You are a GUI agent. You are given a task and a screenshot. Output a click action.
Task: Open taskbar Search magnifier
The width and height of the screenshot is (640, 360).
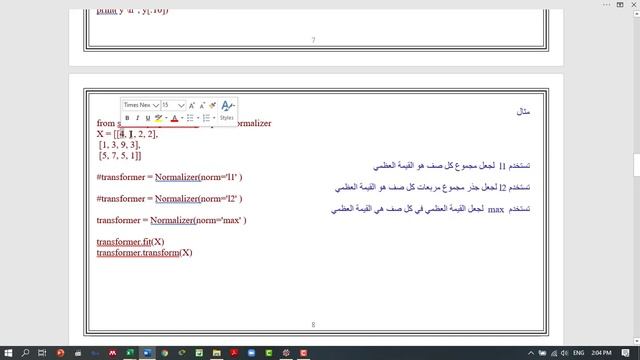25,353
